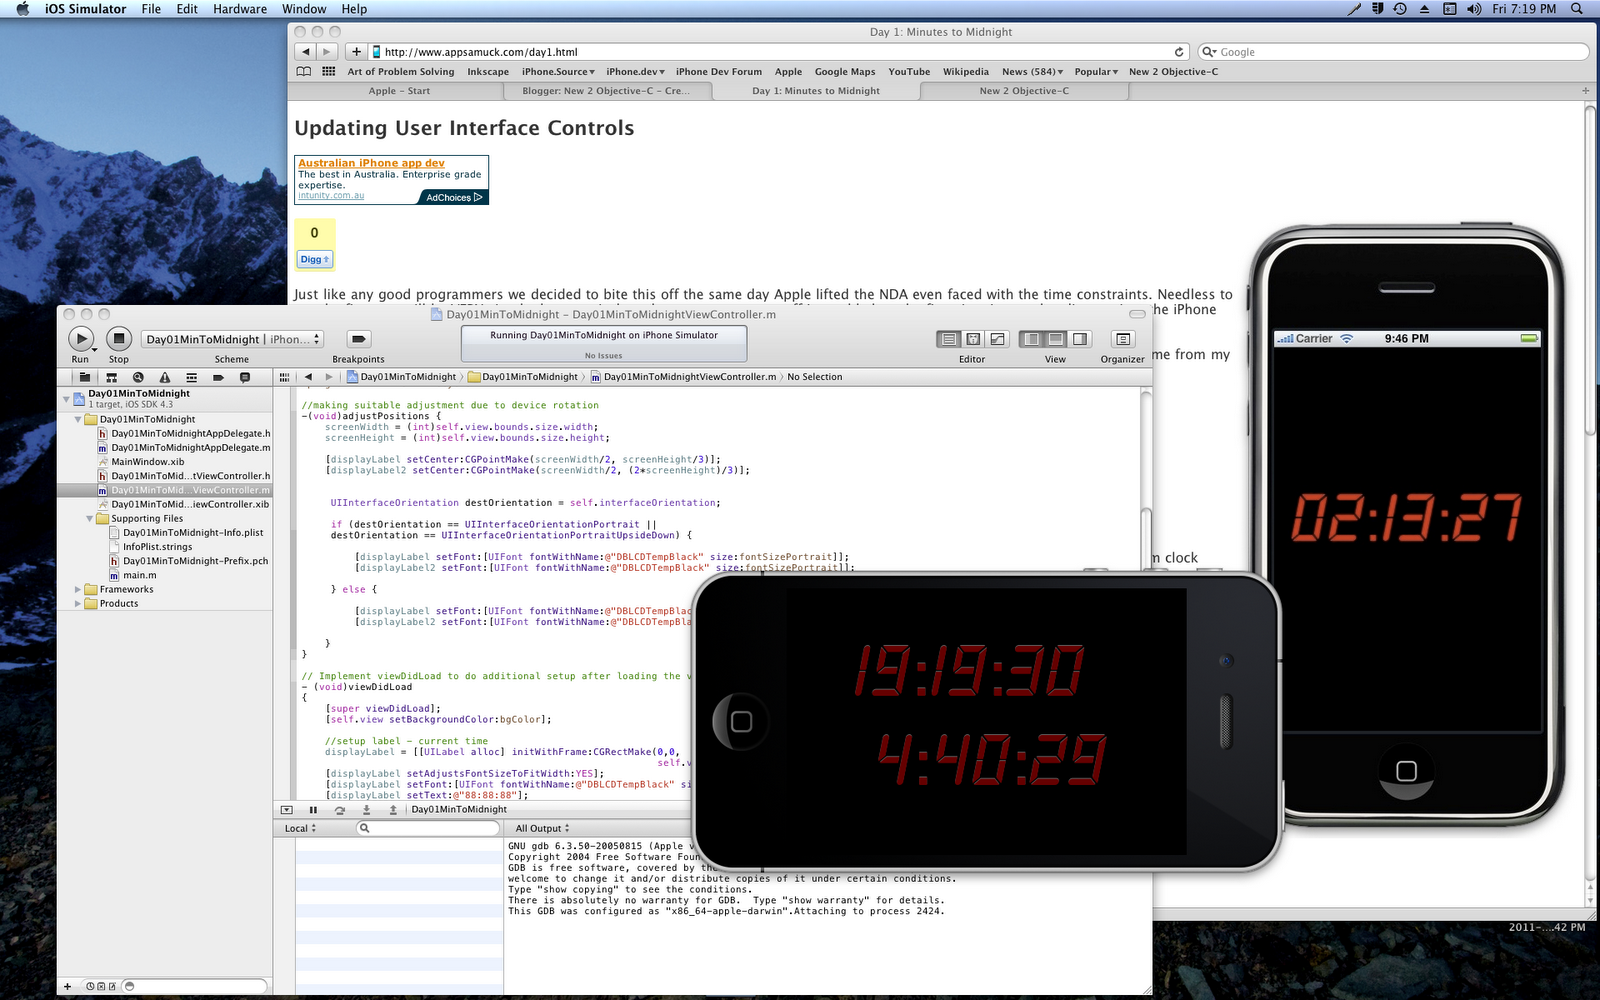Collapse the Day01MinToMidnight project root
This screenshot has width=1600, height=1000.
[66, 398]
